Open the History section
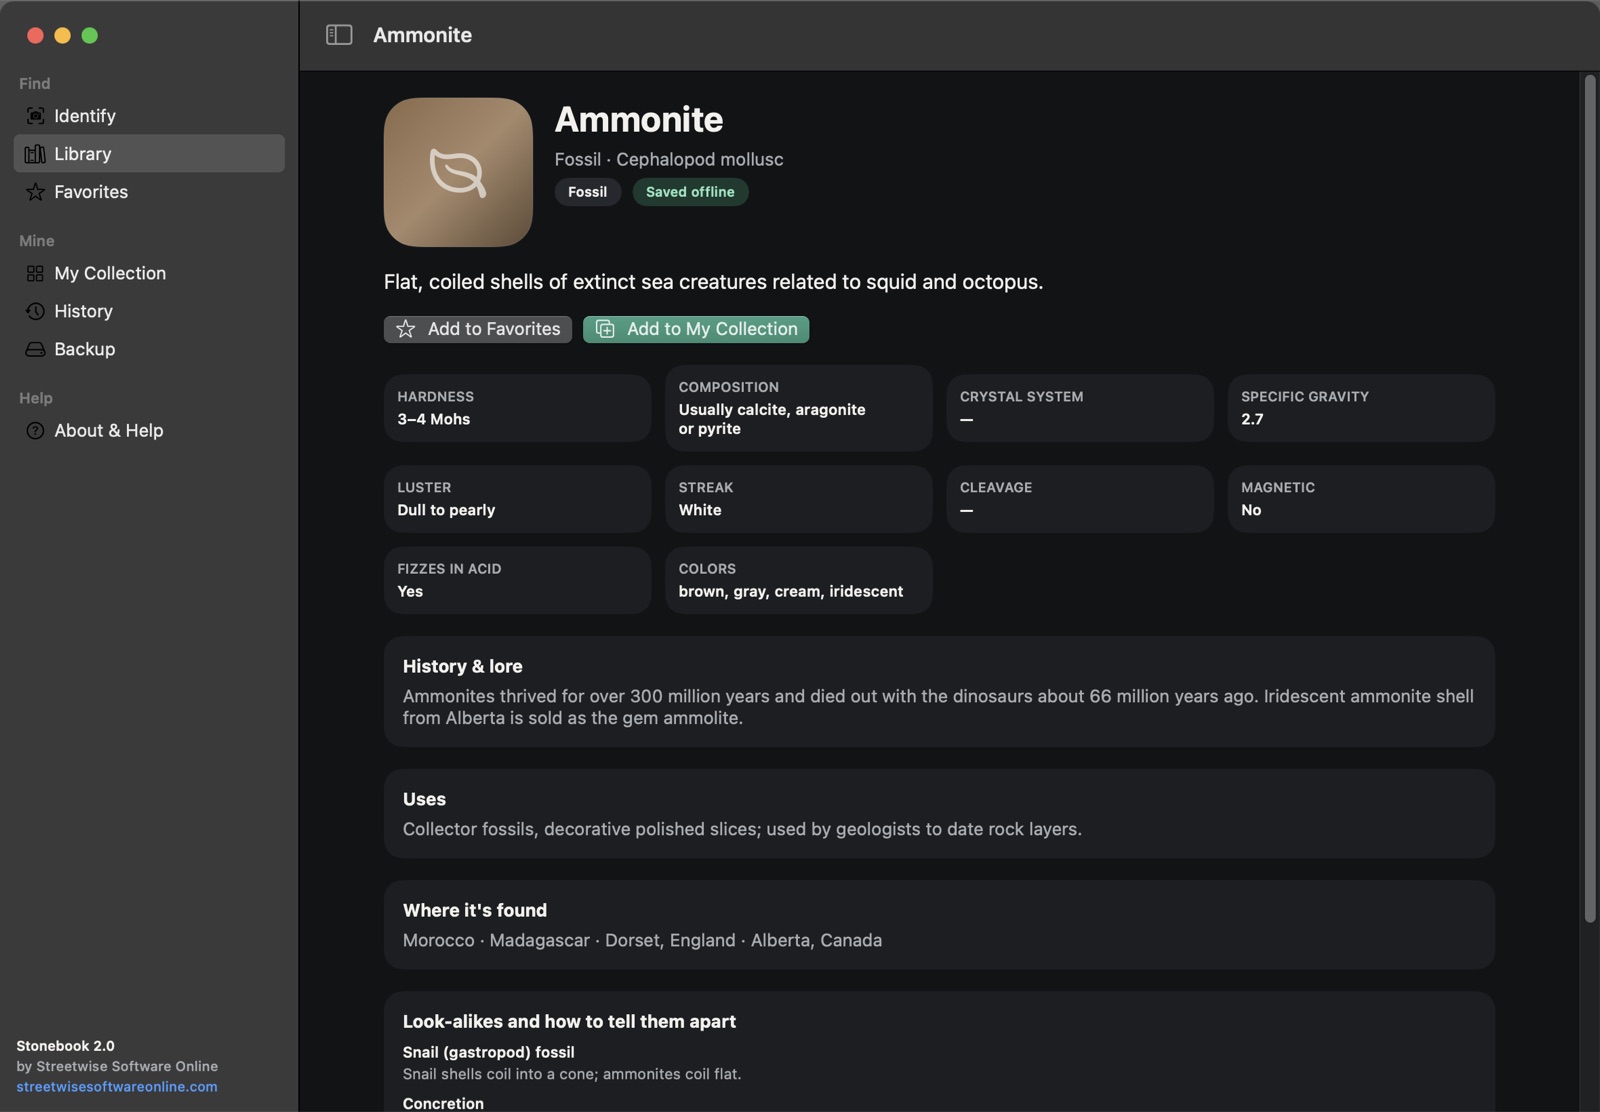 [149, 311]
